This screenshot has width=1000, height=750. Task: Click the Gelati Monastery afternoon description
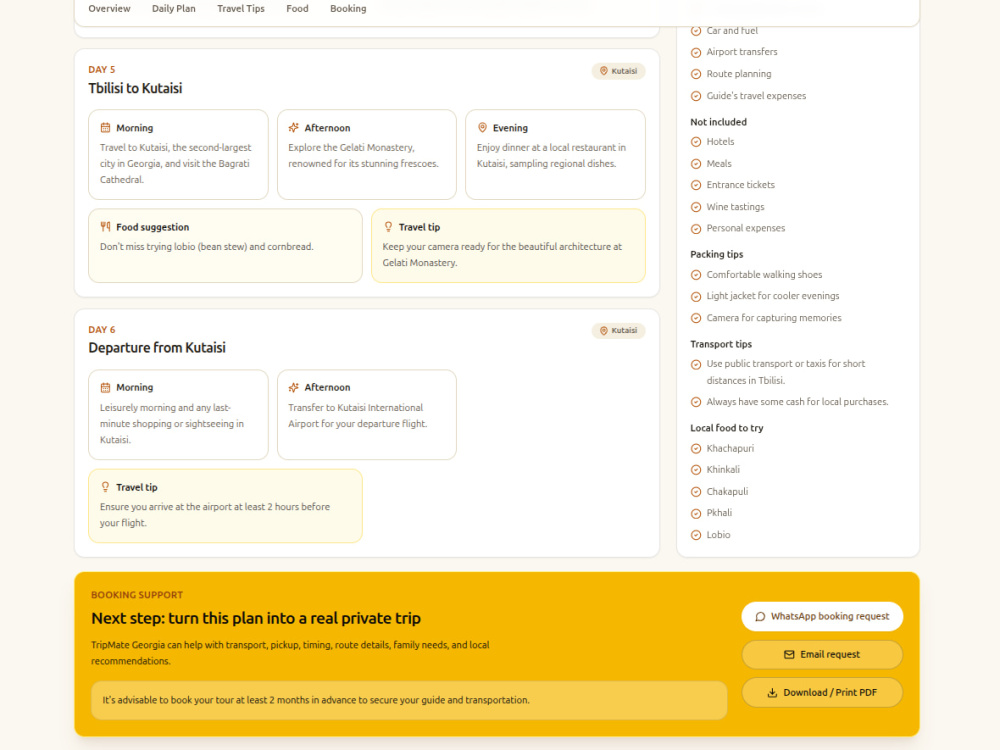[363, 156]
